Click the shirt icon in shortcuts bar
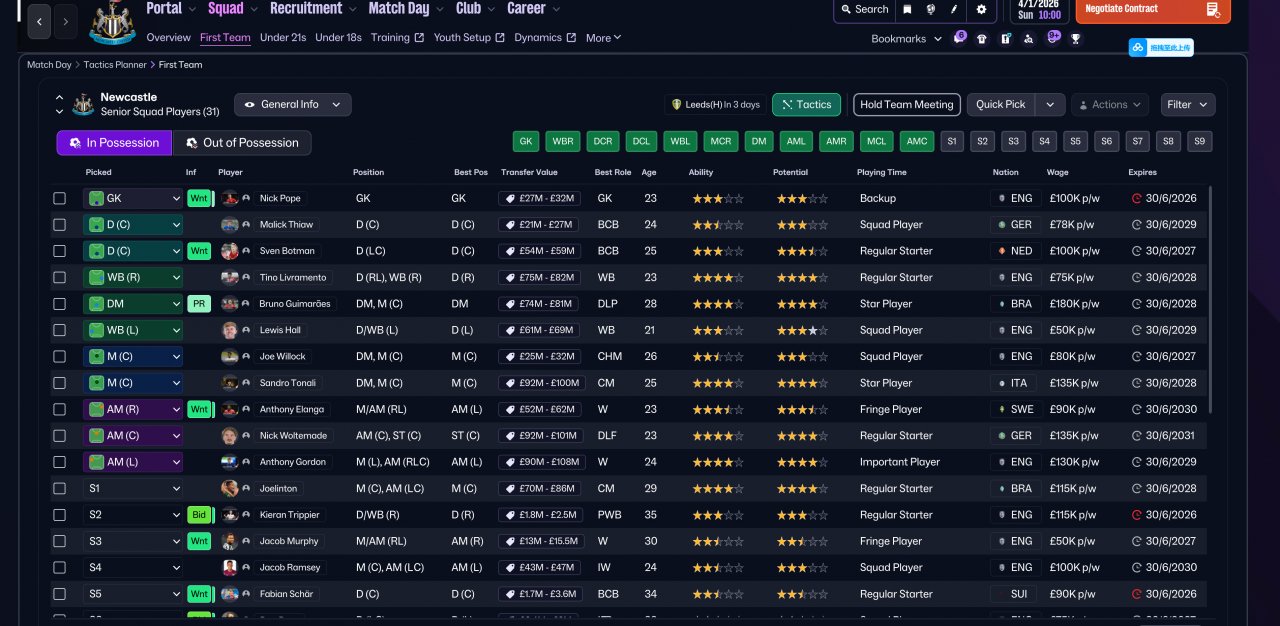Viewport: 1280px width, 626px height. point(982,39)
